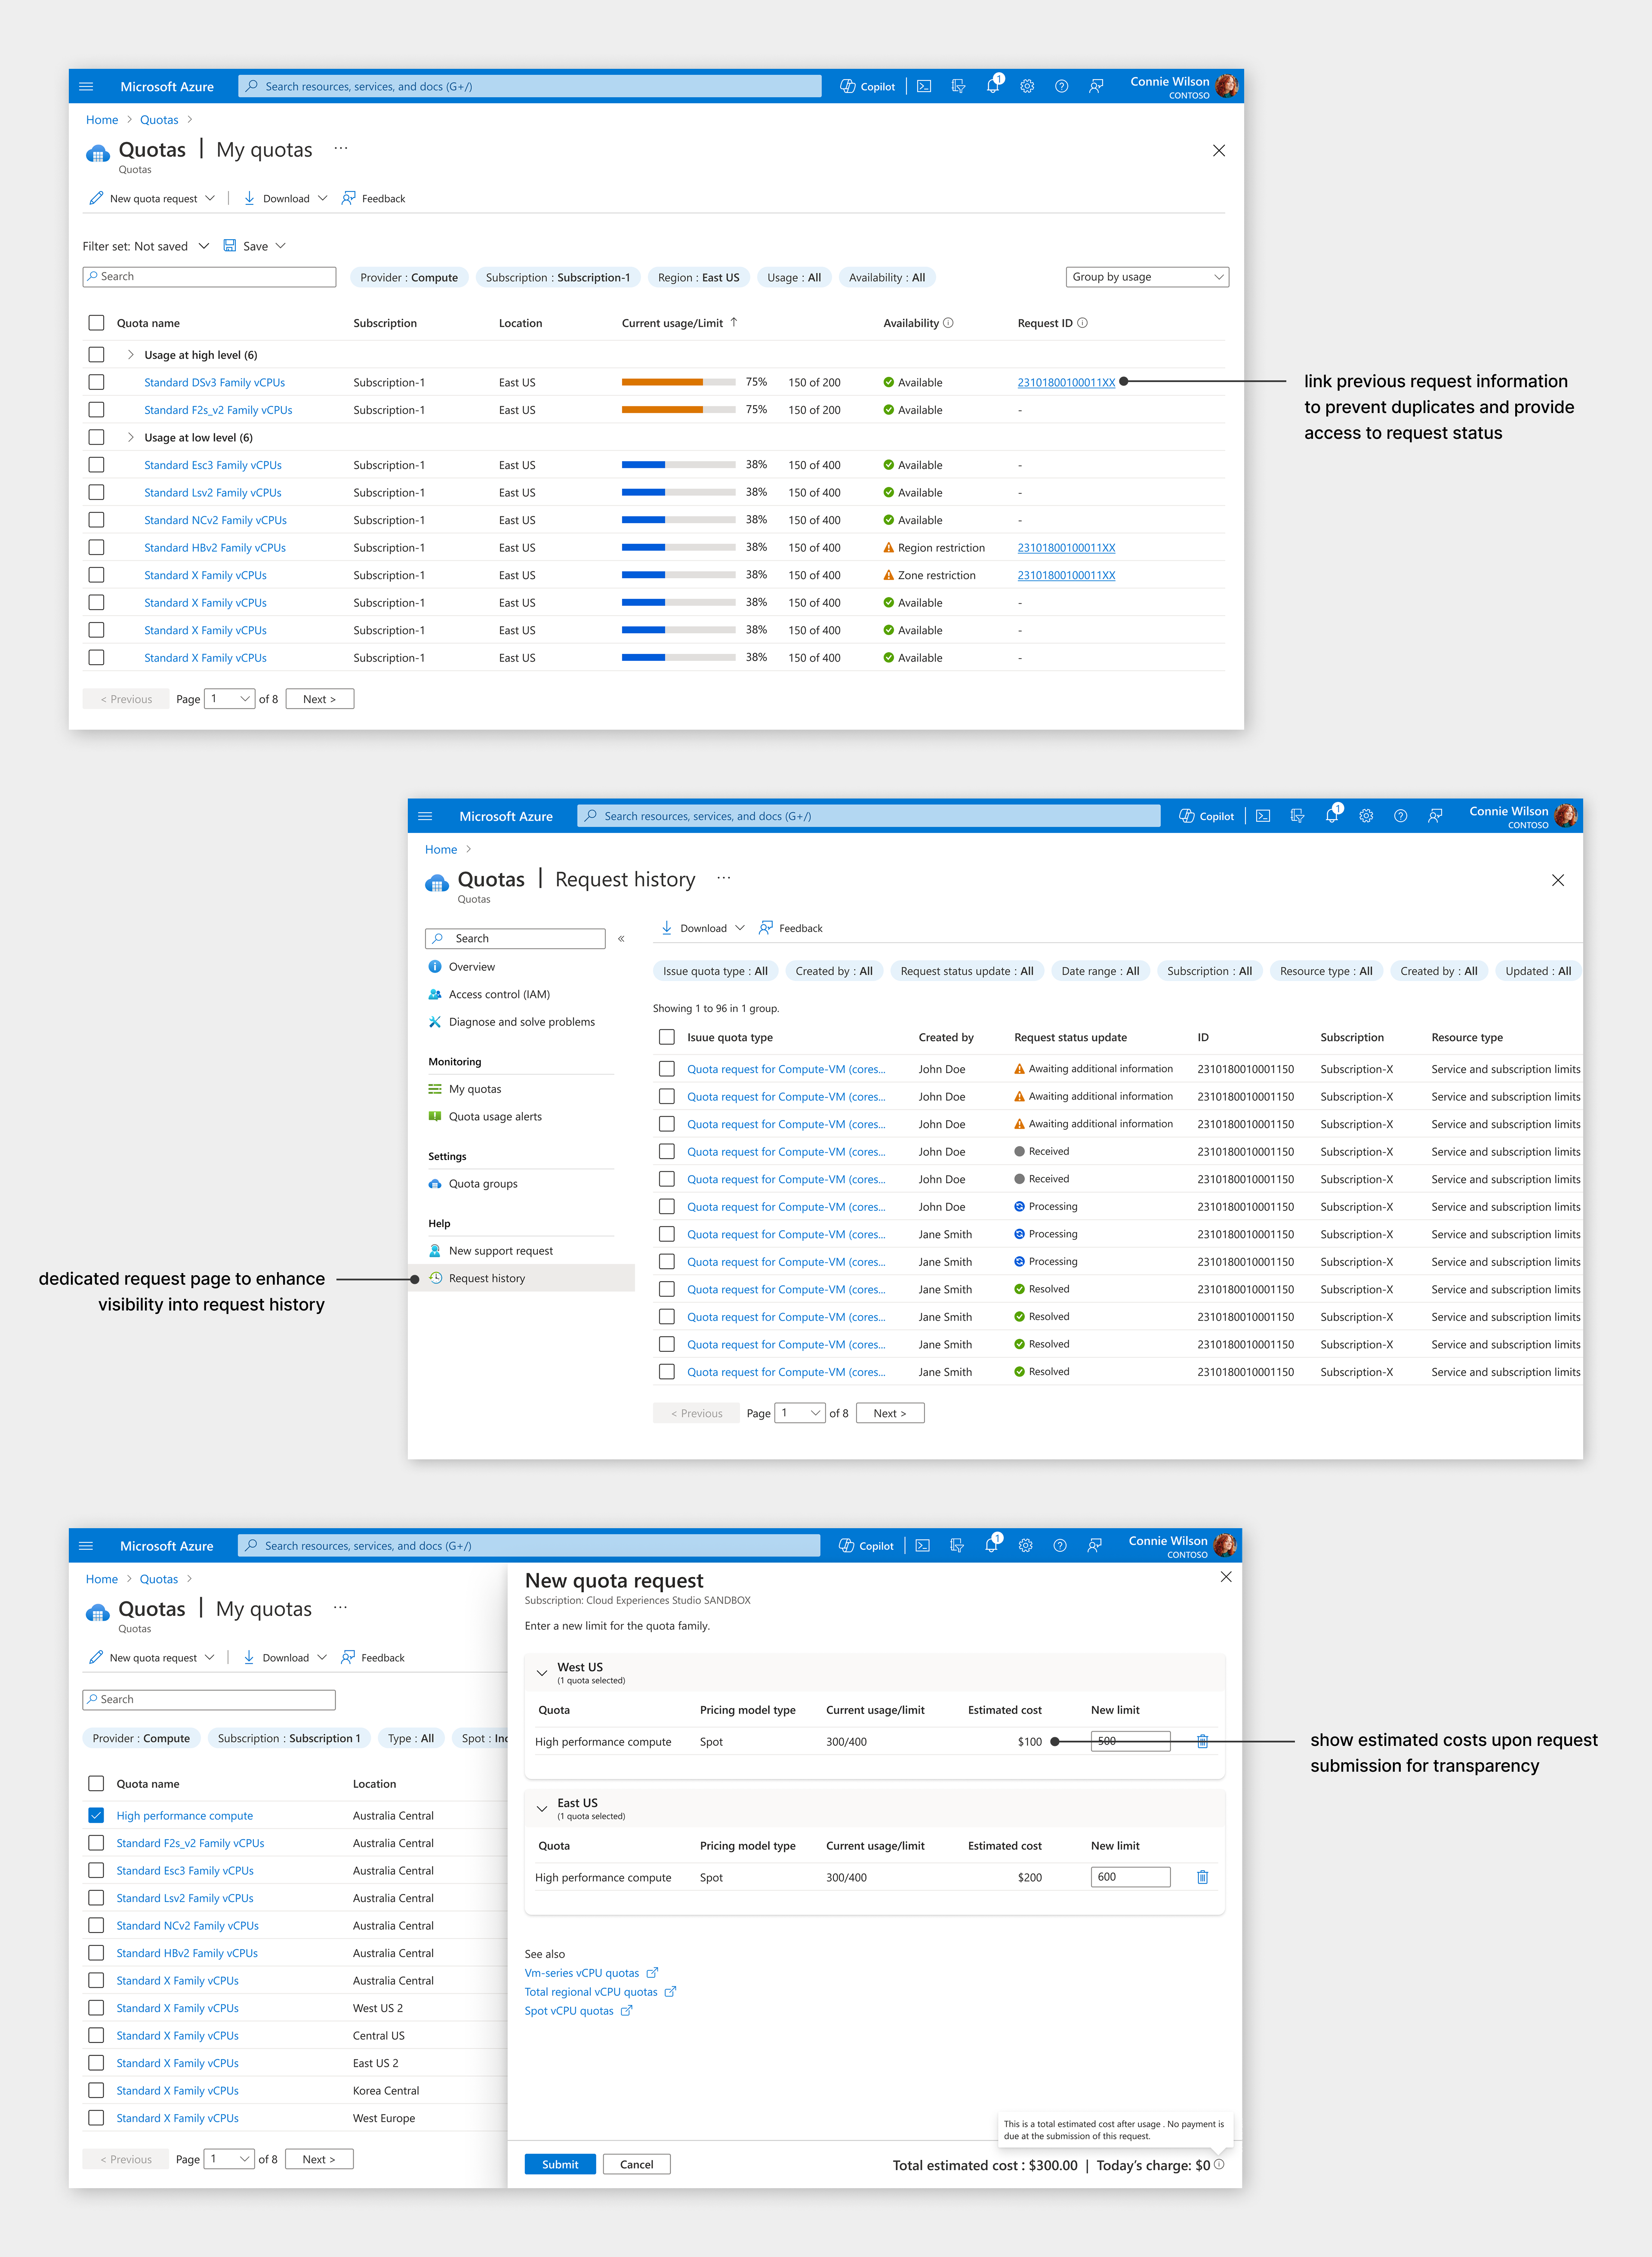
Task: Open Quota groups in sidebar
Action: tap(483, 1183)
